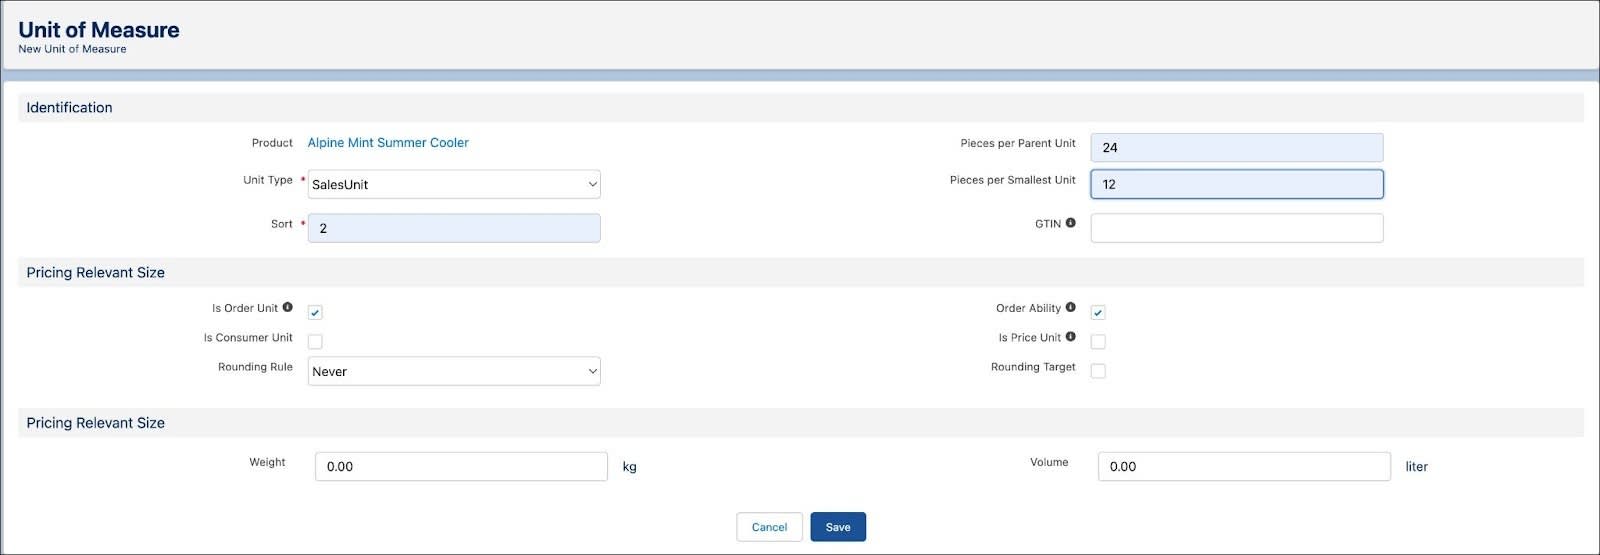Image resolution: width=1600 pixels, height=555 pixels.
Task: Expand the Rounding Rule dropdown
Action: [454, 371]
